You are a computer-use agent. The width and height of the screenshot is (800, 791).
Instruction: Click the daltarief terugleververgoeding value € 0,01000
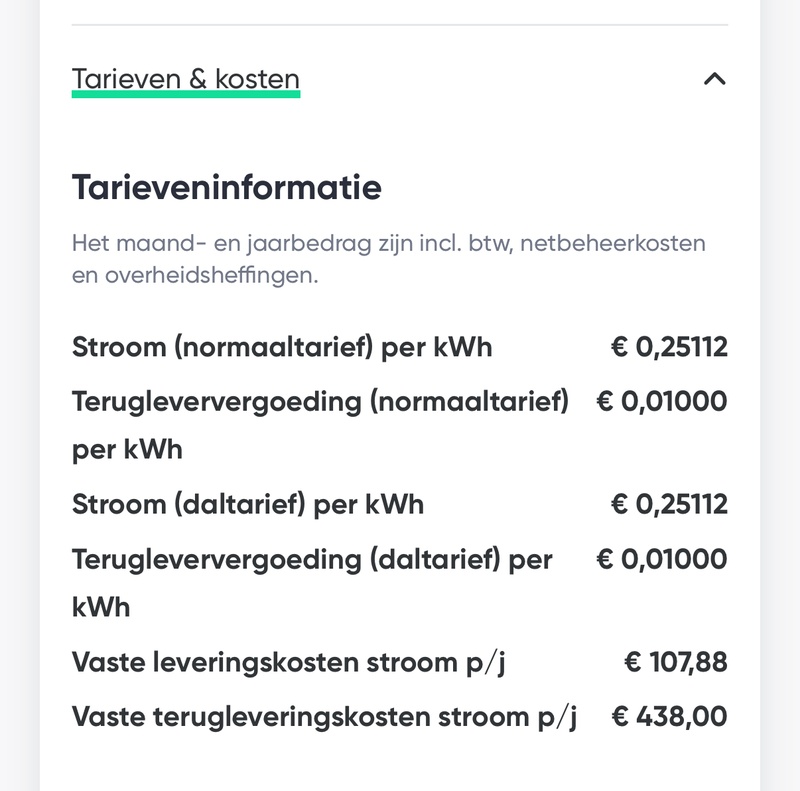coord(662,559)
